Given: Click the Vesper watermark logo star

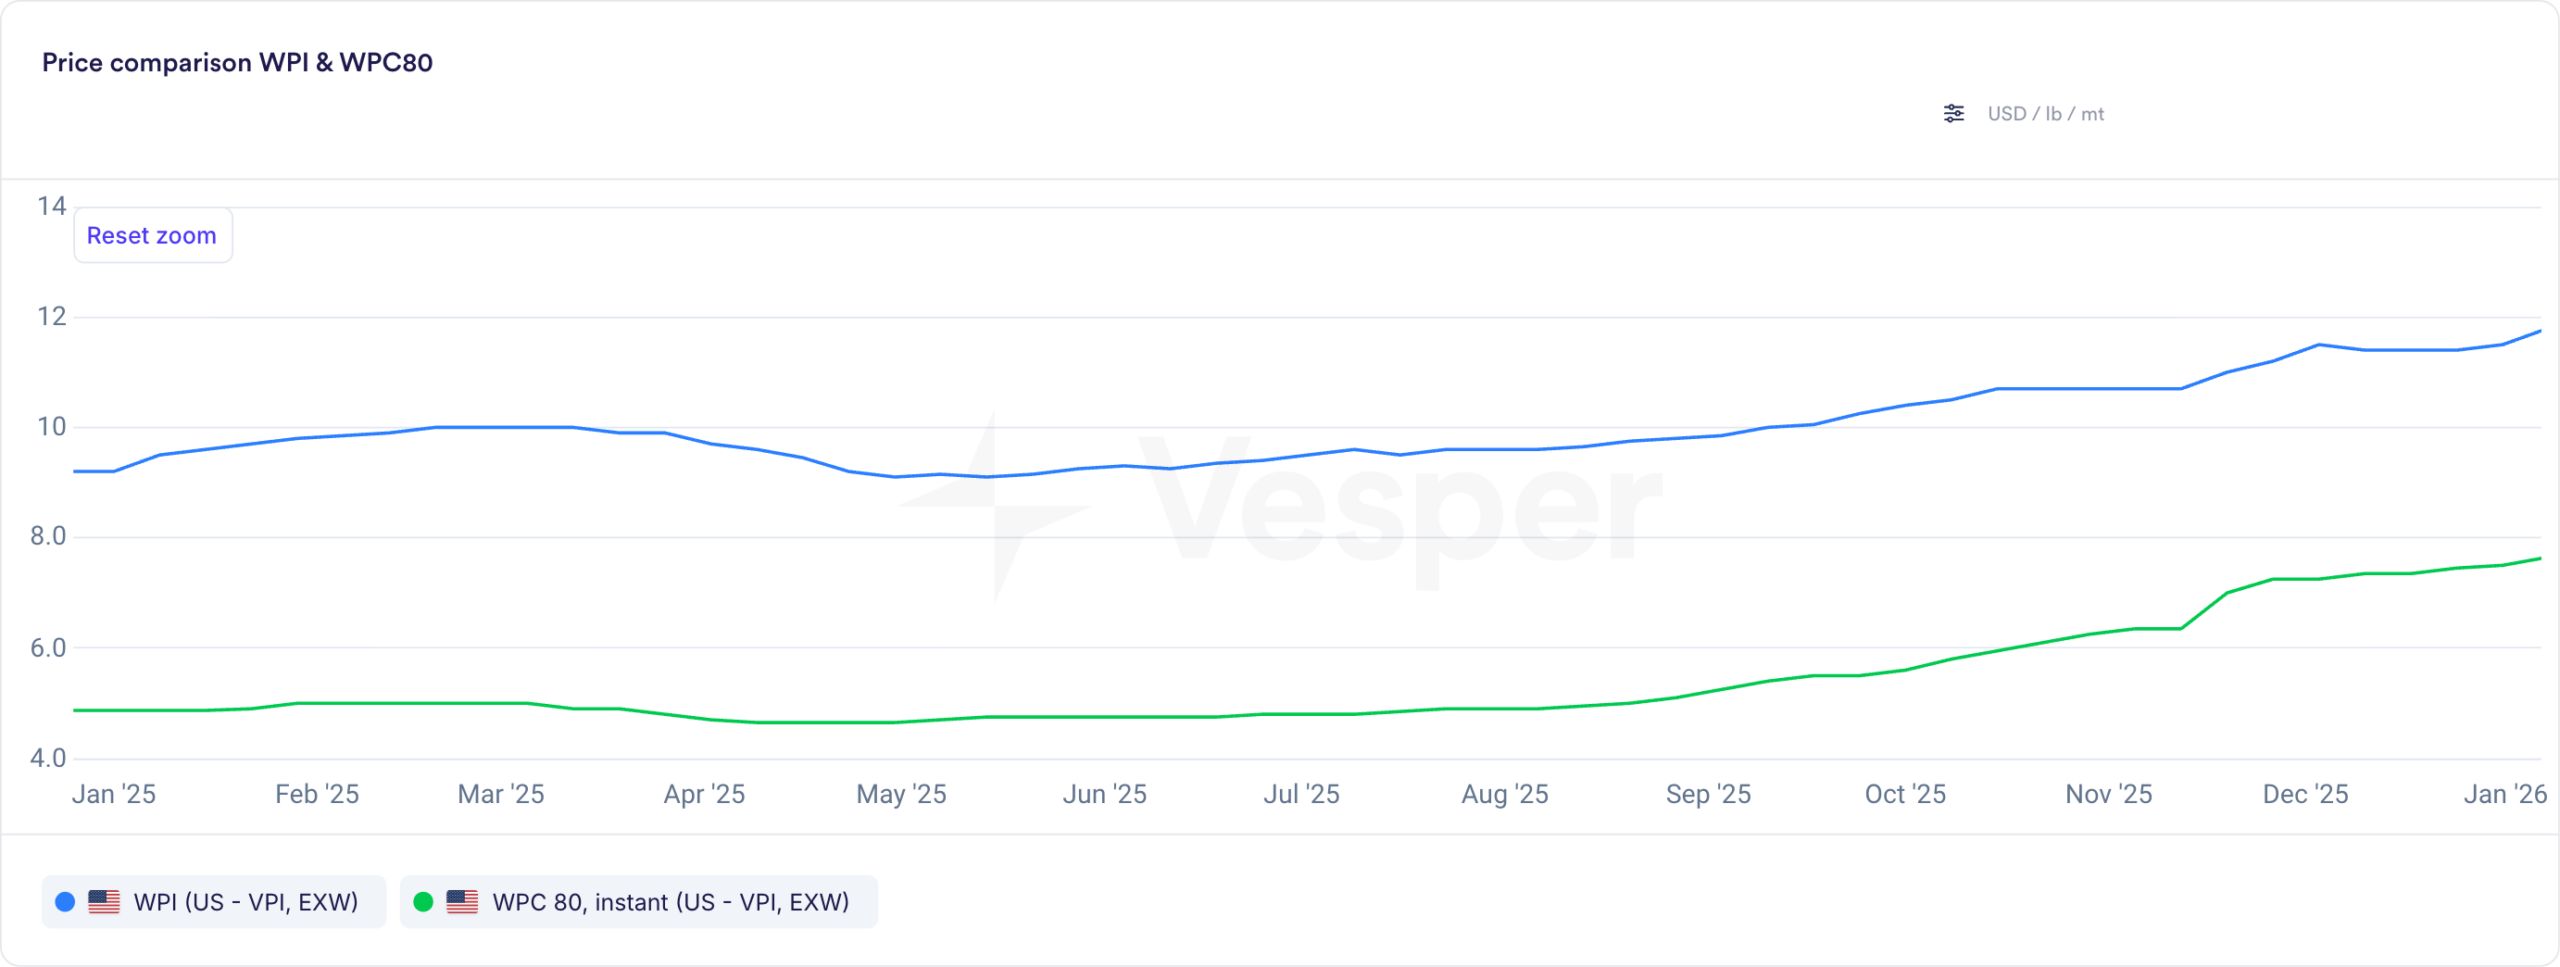Looking at the screenshot, I should click(x=995, y=506).
